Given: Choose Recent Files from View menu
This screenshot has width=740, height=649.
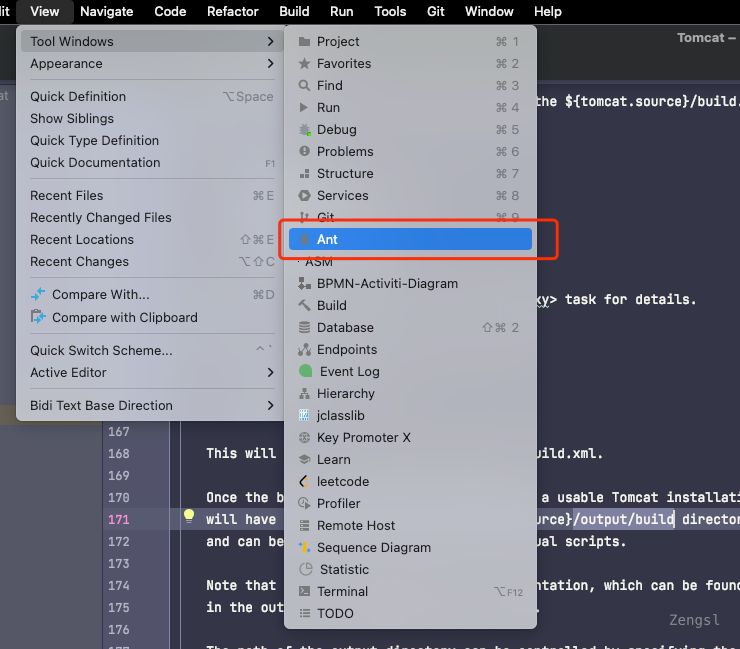Looking at the screenshot, I should pos(67,196).
